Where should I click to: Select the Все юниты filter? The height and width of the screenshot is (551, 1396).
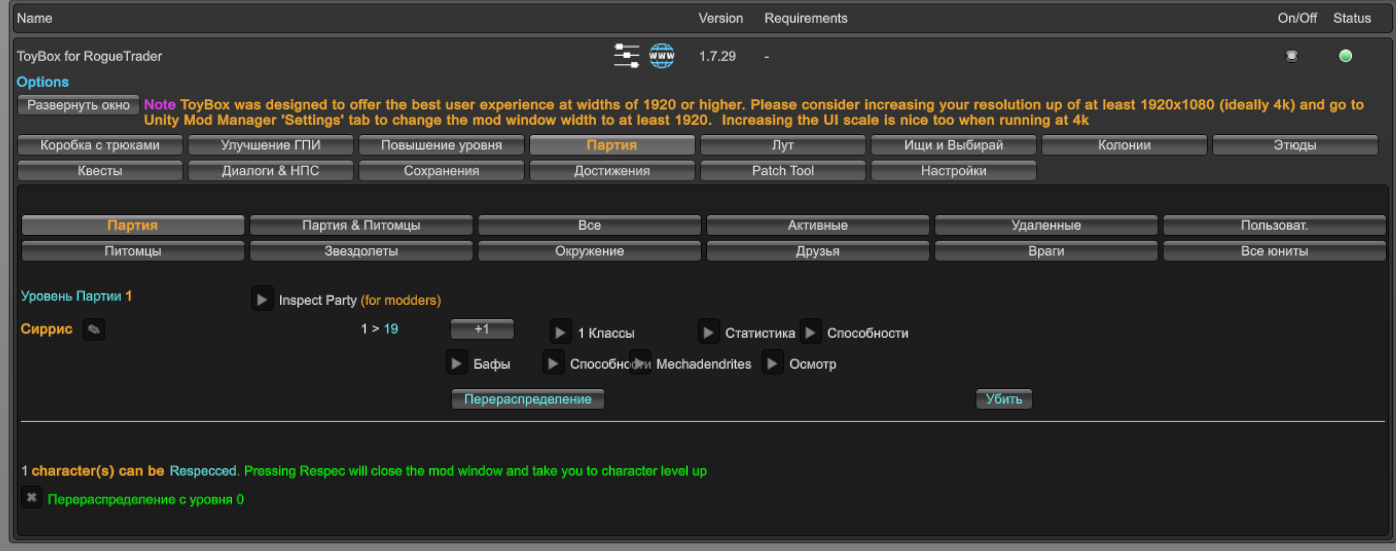[x=1274, y=251]
